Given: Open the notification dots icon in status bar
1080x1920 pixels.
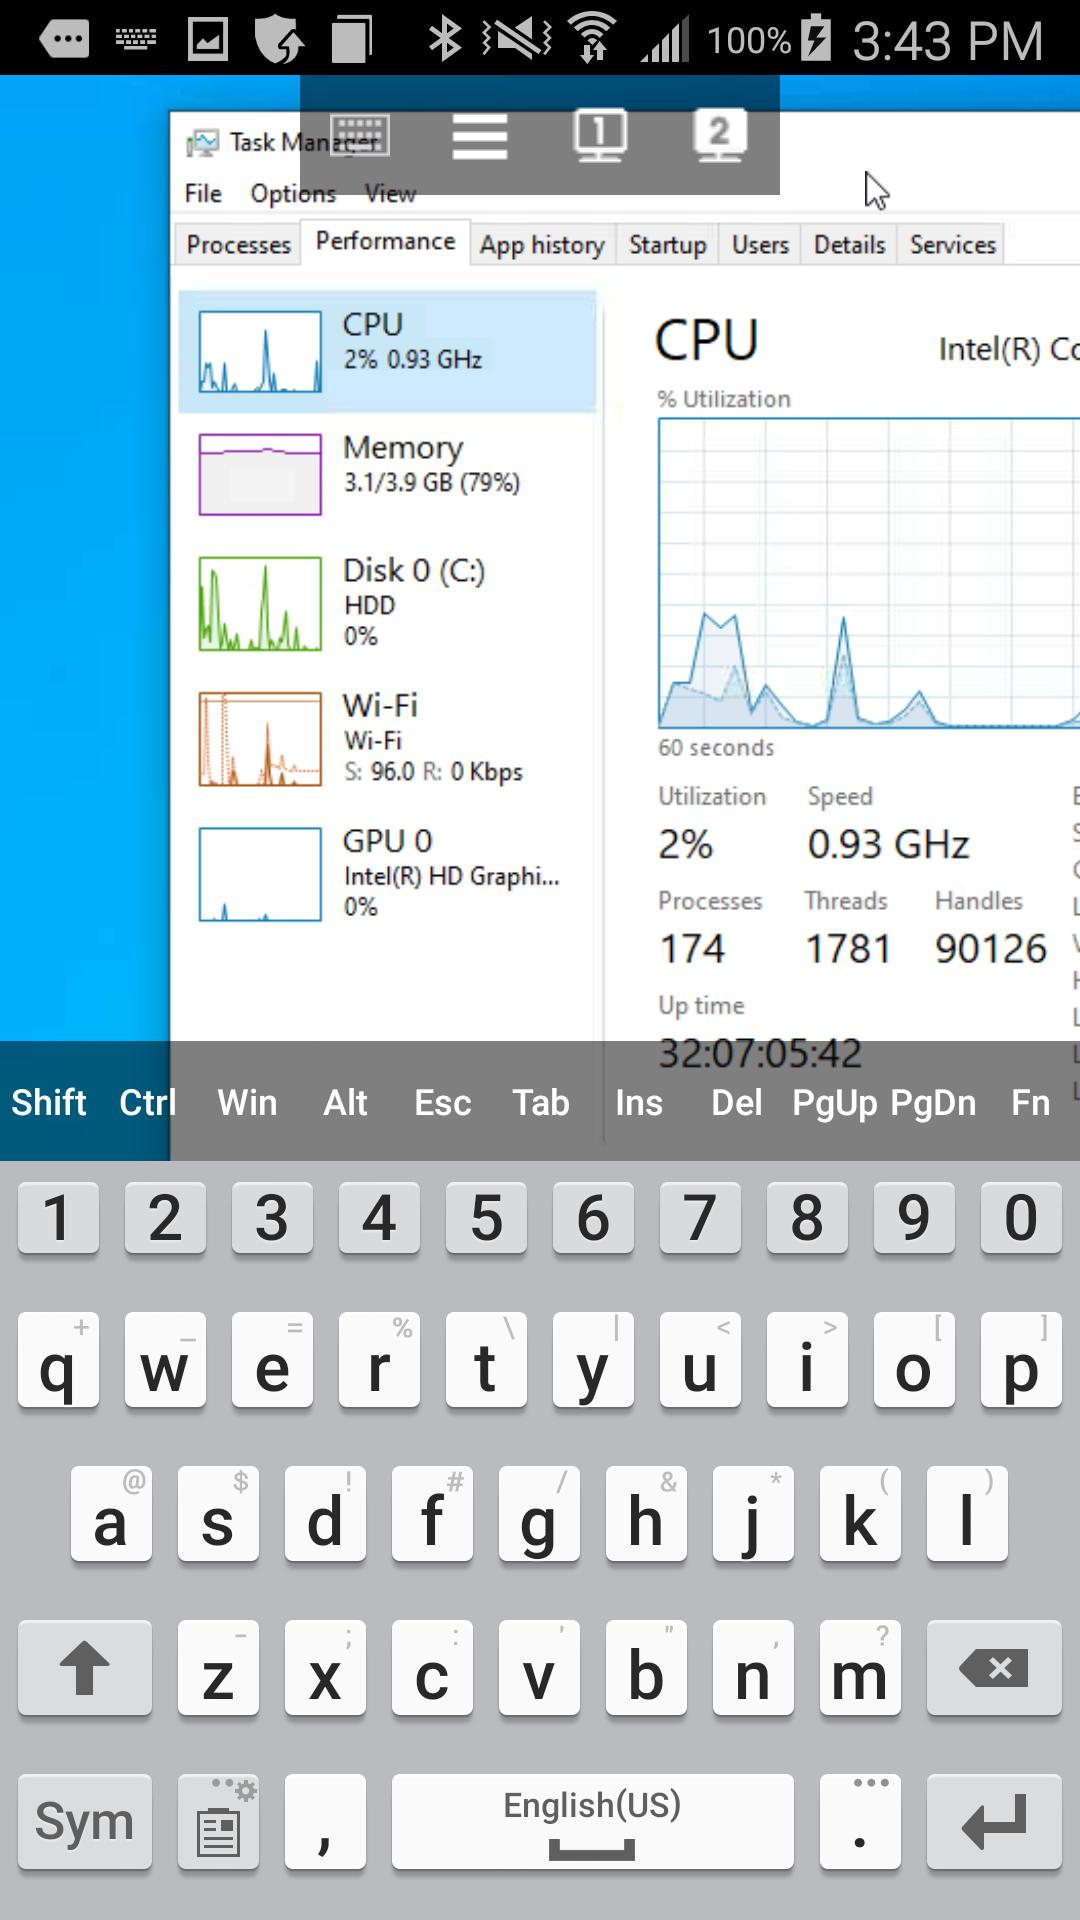Looking at the screenshot, I should pyautogui.click(x=64, y=39).
